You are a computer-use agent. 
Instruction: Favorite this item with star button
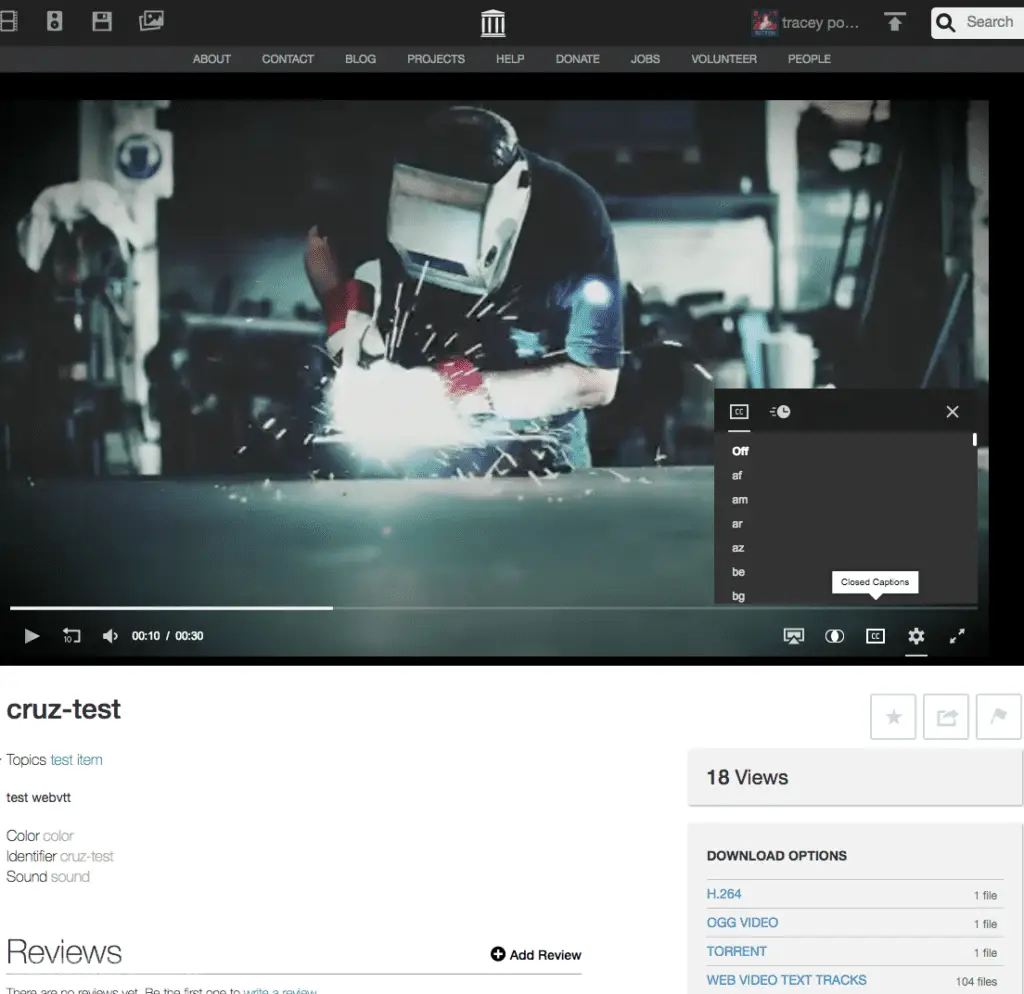893,717
